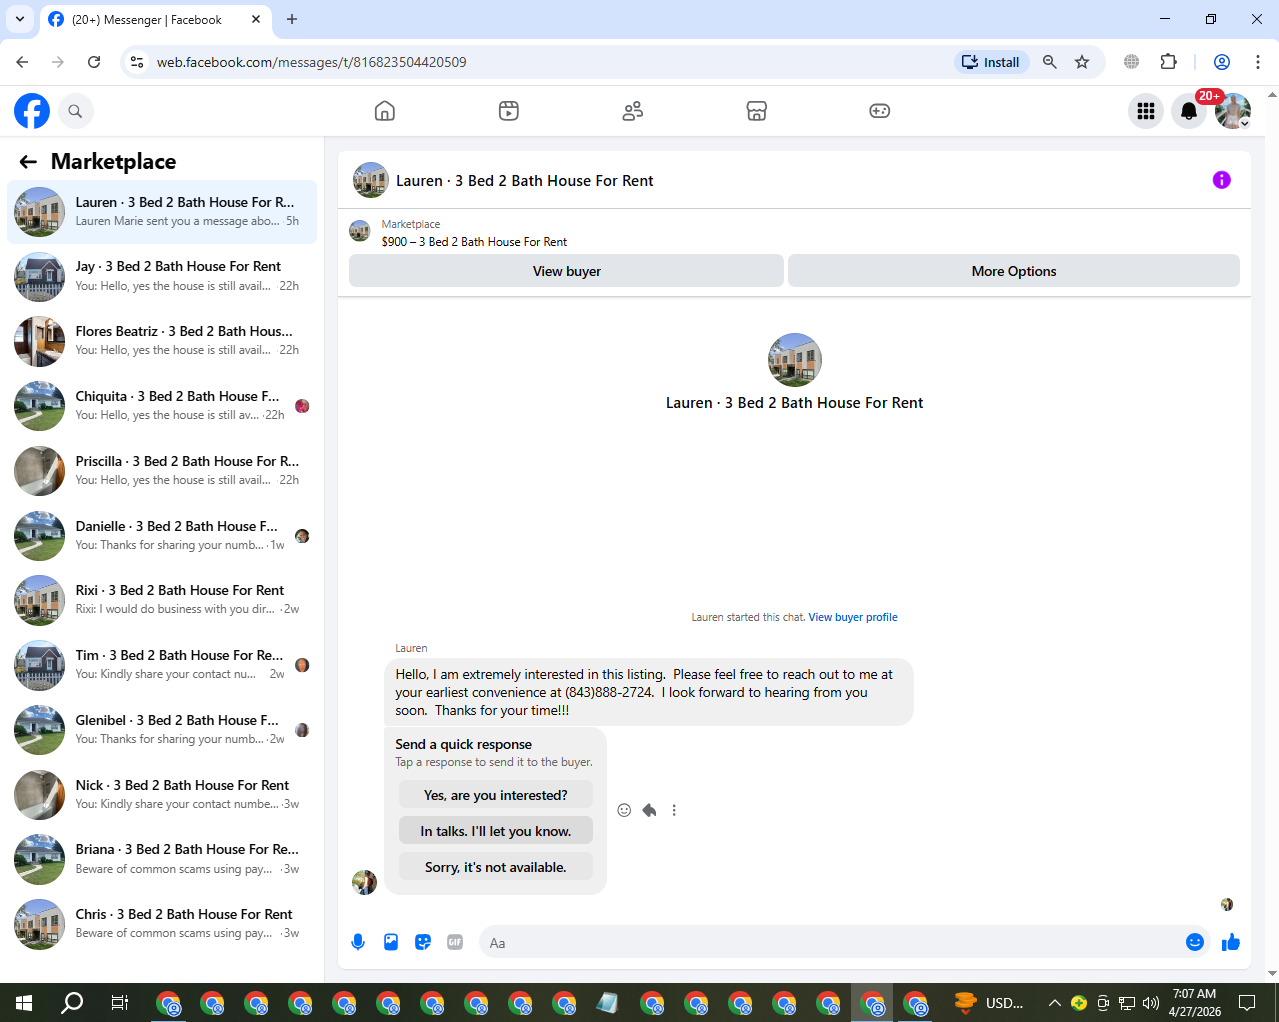Send quick response 'Sorry, it's not available.'

(x=496, y=867)
